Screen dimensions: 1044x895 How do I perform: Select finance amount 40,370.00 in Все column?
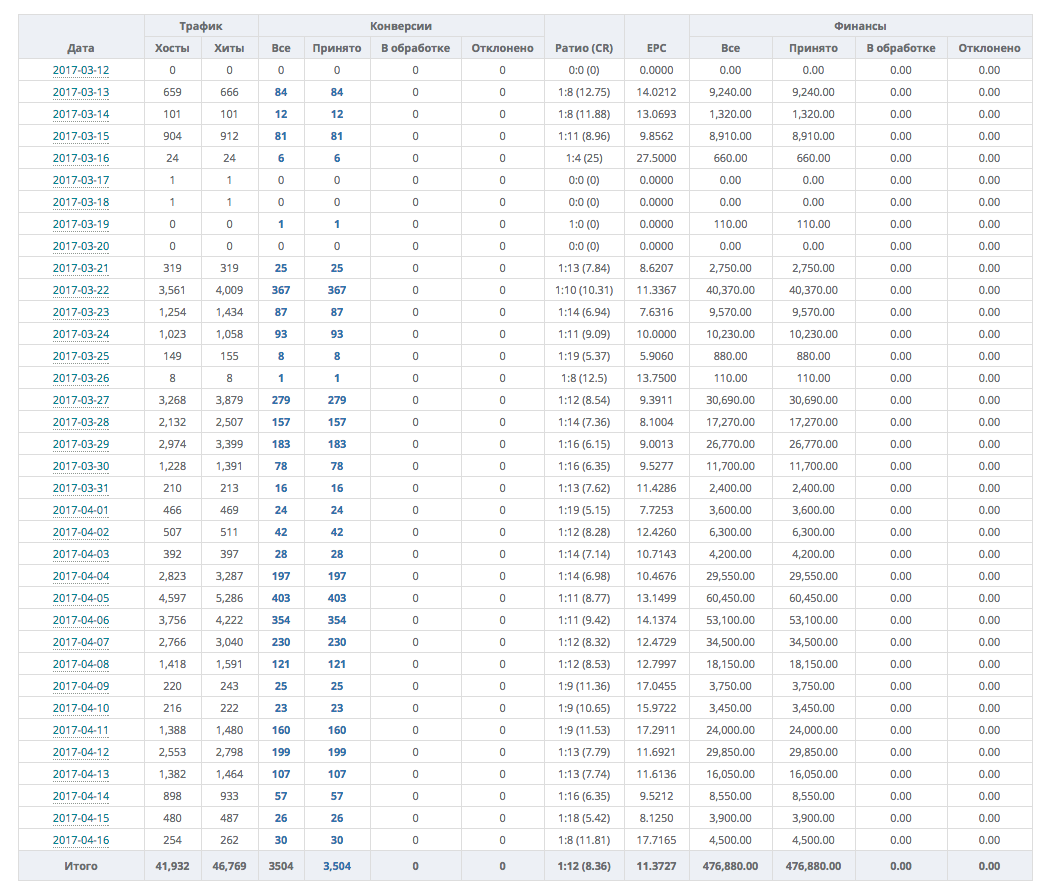(x=730, y=290)
